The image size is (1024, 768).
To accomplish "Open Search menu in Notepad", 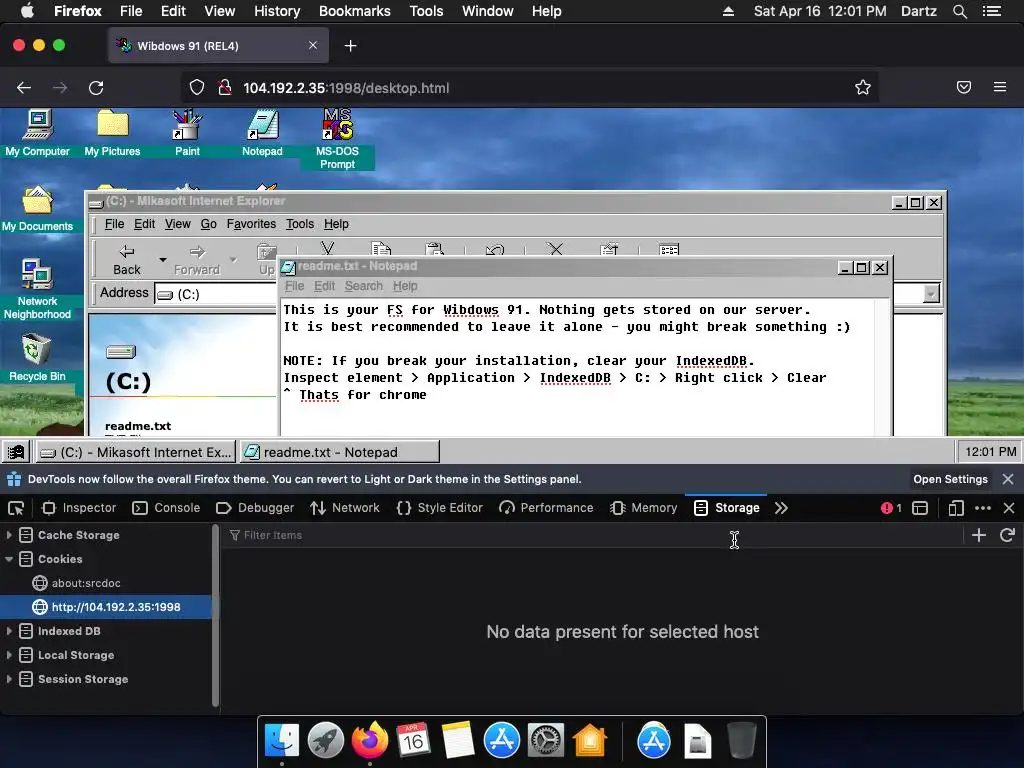I will 364,286.
